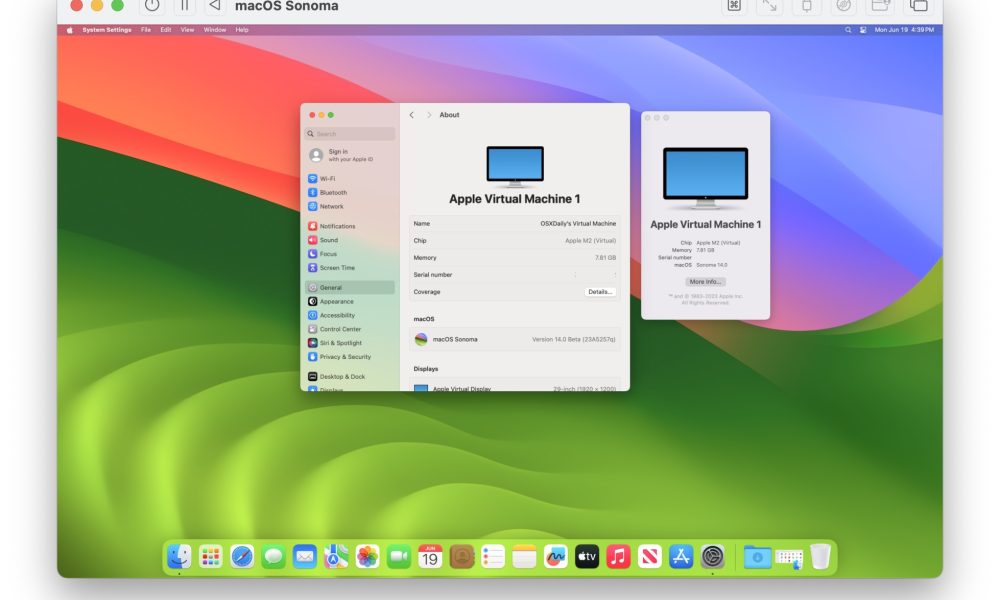Open the Downloads folder in the Dock
Image resolution: width=1000 pixels, height=600 pixels.
tap(757, 557)
